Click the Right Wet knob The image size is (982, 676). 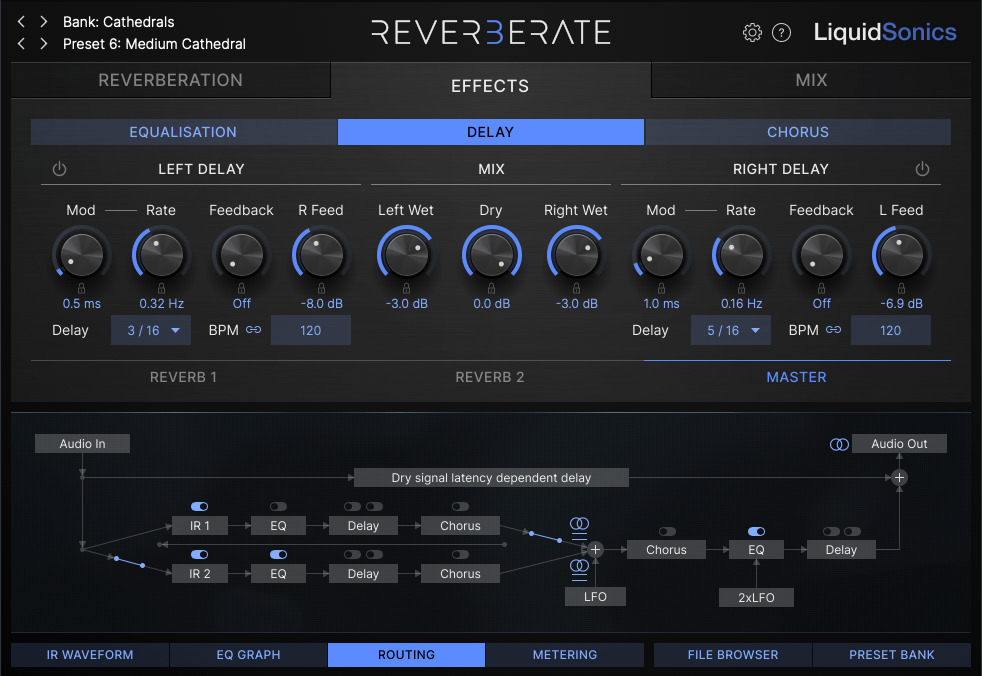[576, 254]
